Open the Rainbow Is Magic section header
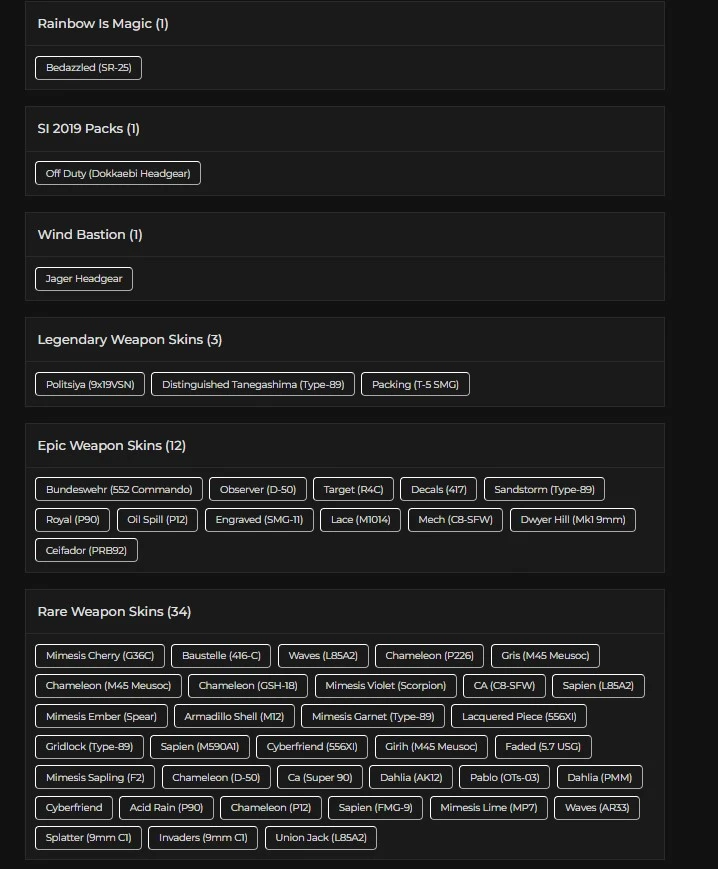Screen dimensions: 718x869 tap(345, 24)
